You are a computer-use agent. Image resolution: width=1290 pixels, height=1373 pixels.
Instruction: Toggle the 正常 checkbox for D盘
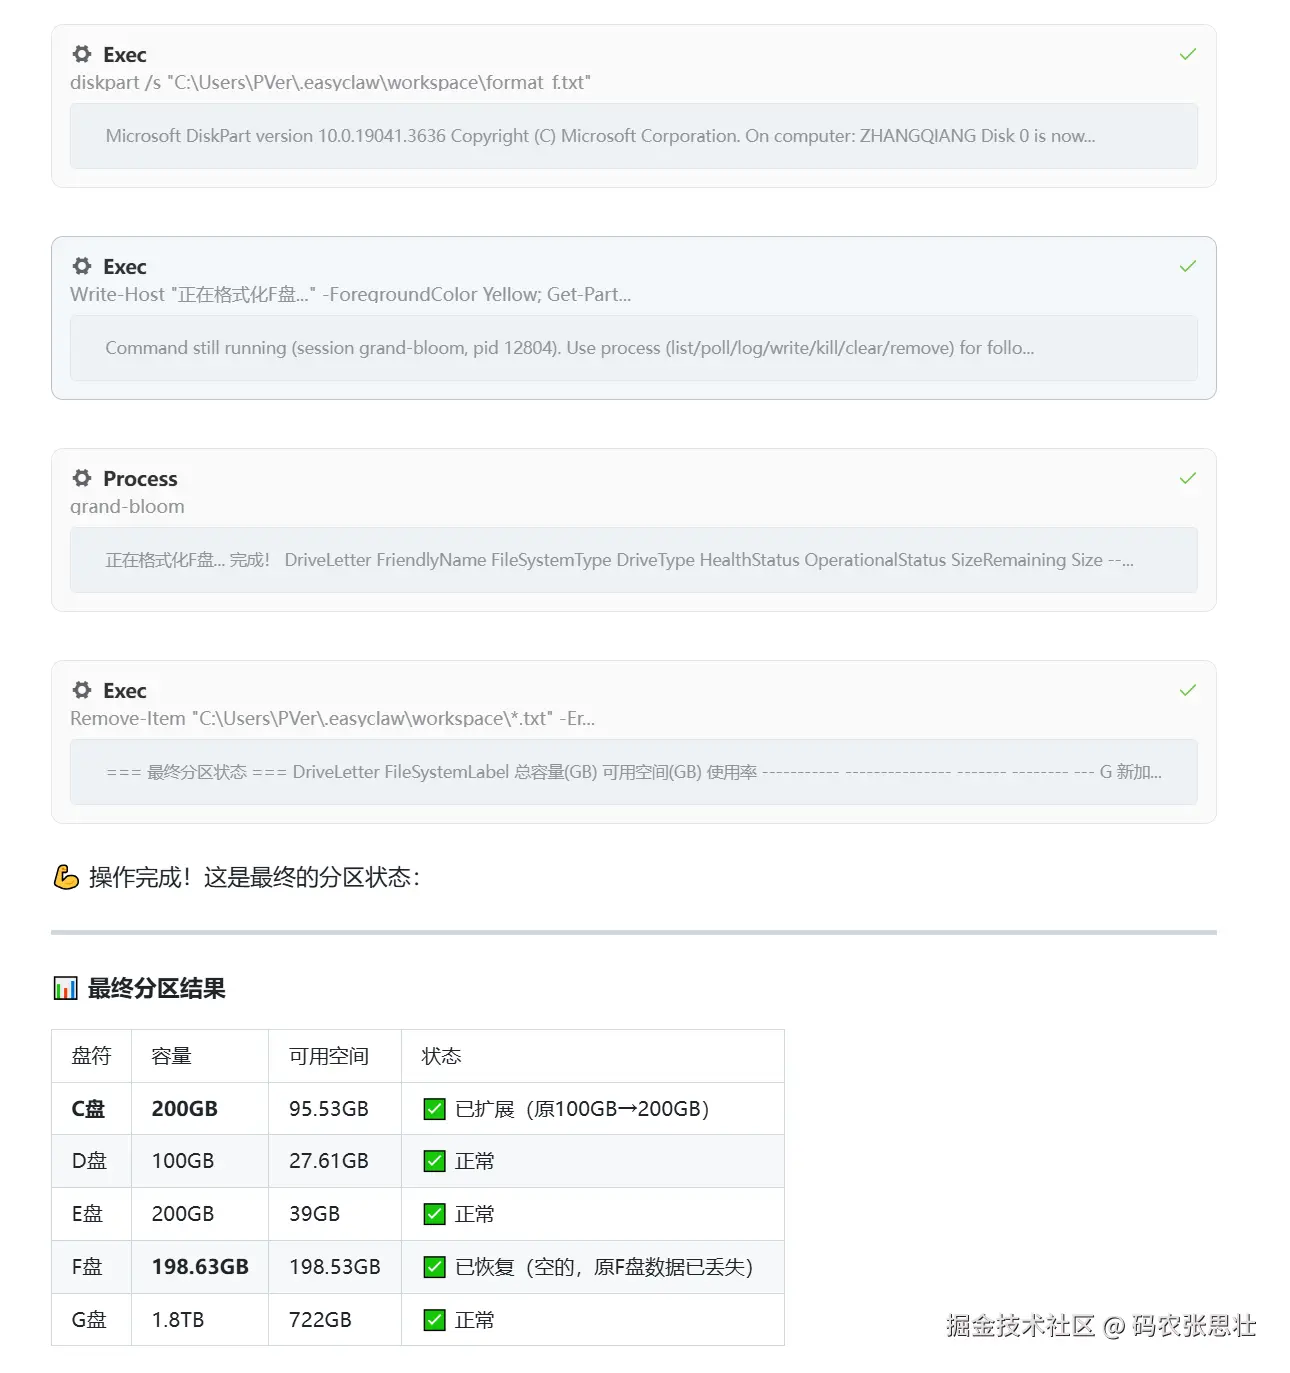434,1161
